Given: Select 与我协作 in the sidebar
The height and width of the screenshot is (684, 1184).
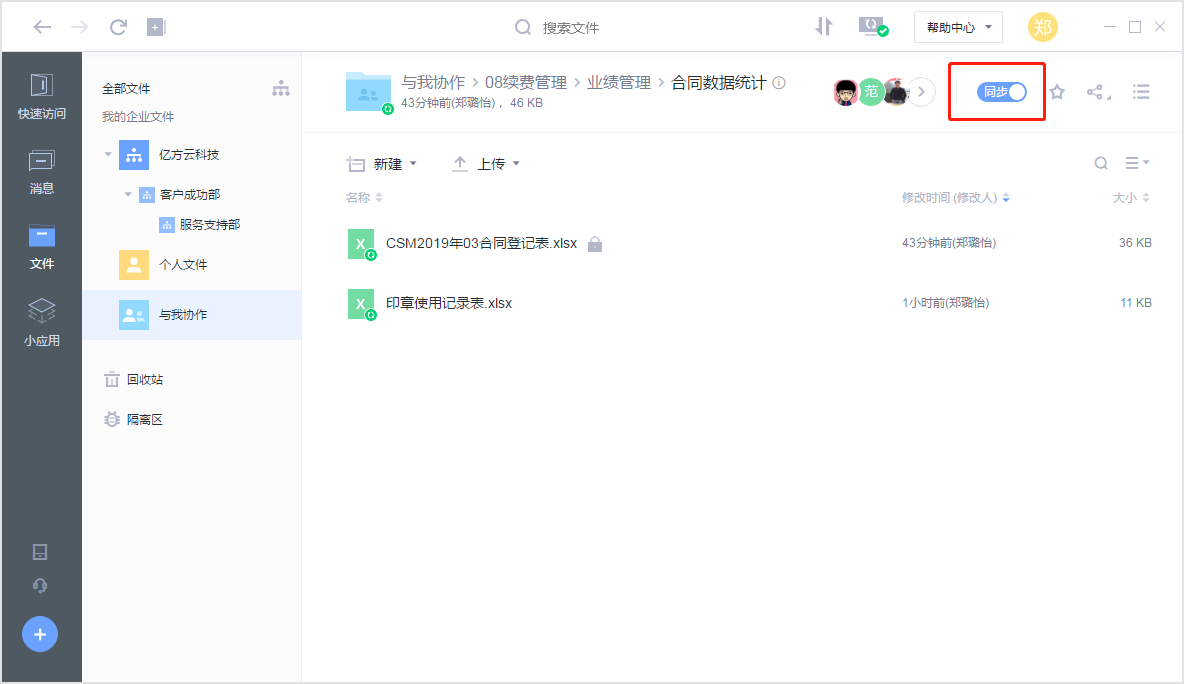Looking at the screenshot, I should [x=186, y=314].
